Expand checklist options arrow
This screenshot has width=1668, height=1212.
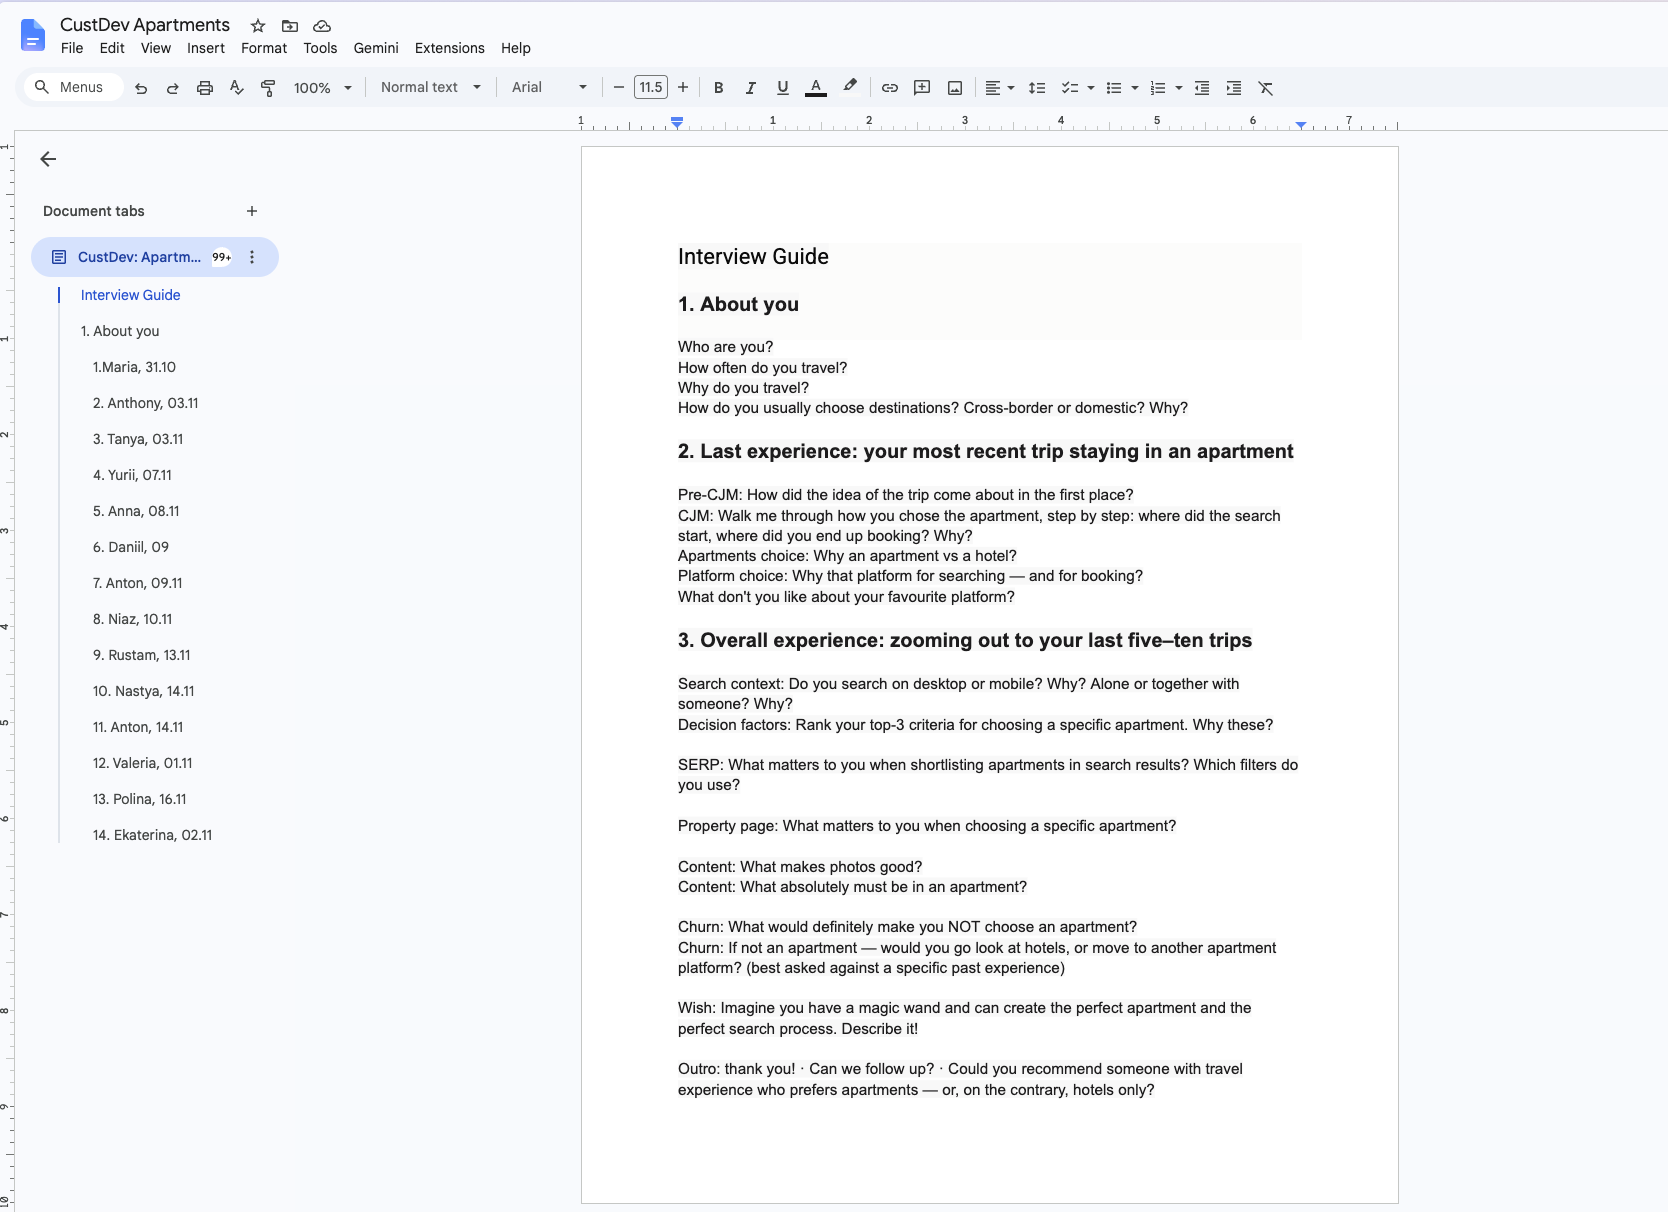1091,88
